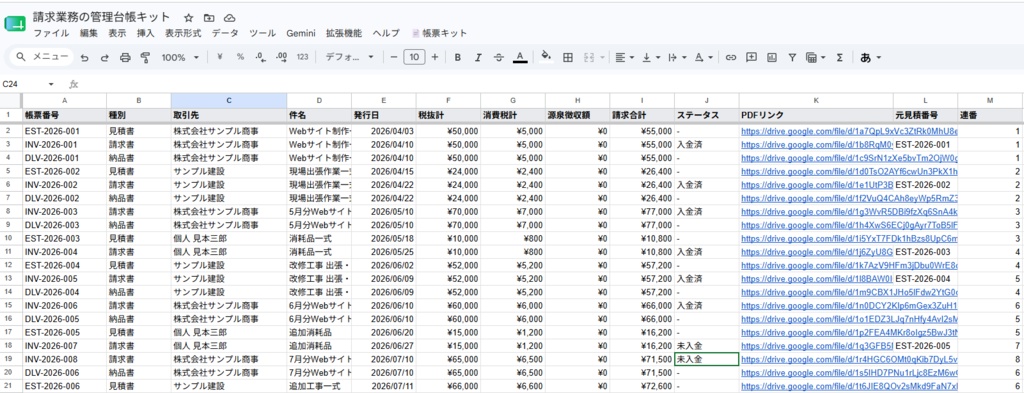
Task: Open the text color picker
Action: click(520, 57)
